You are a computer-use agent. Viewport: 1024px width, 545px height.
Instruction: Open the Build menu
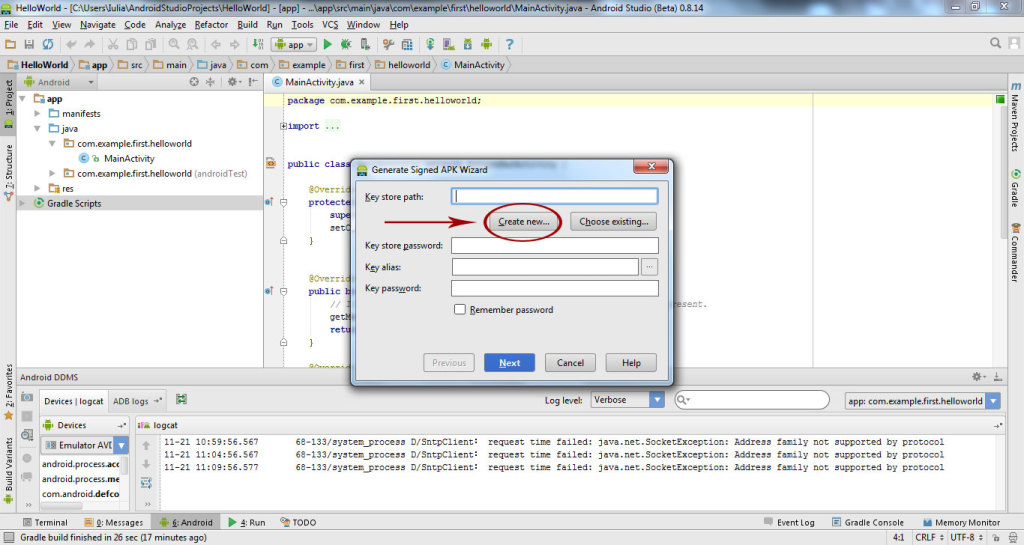click(x=247, y=25)
